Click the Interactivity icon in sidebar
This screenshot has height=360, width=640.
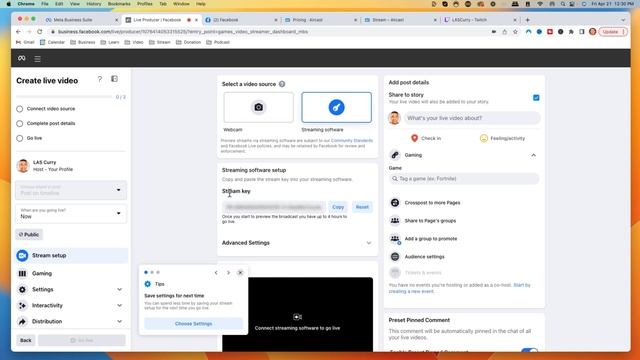click(x=22, y=305)
